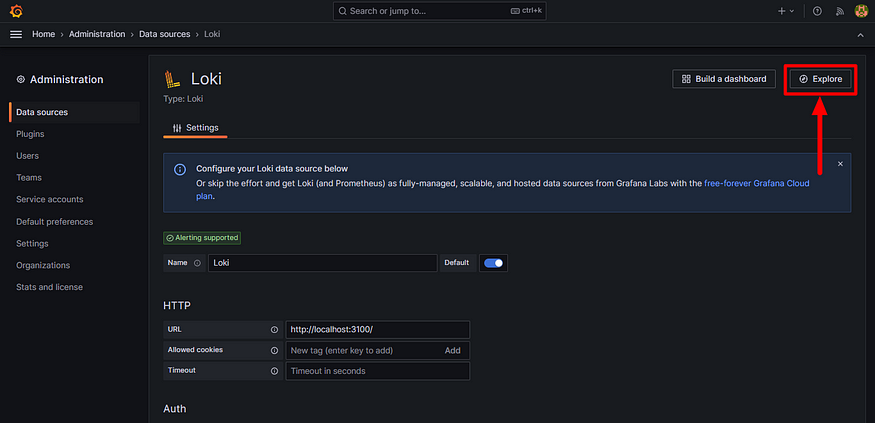Open the user profile avatar

point(861,11)
